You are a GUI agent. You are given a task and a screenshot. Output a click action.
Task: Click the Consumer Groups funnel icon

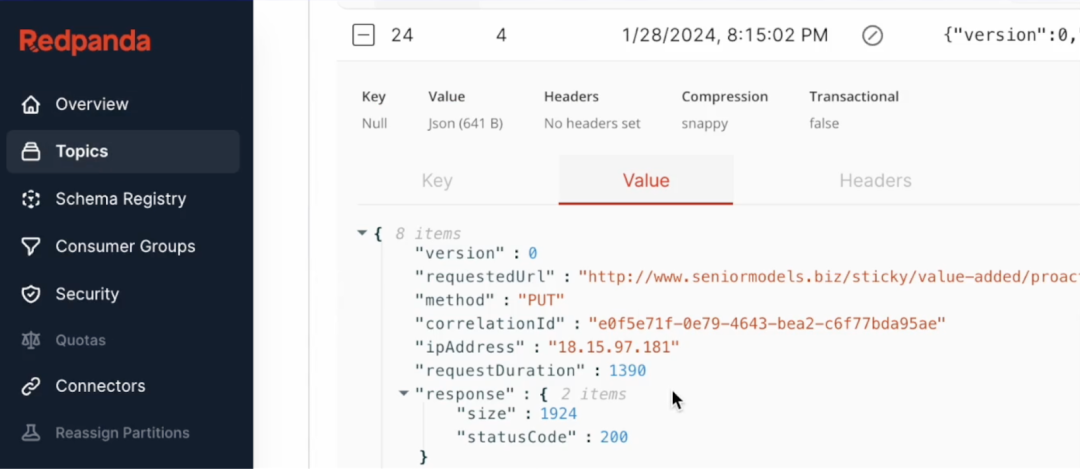tap(31, 246)
